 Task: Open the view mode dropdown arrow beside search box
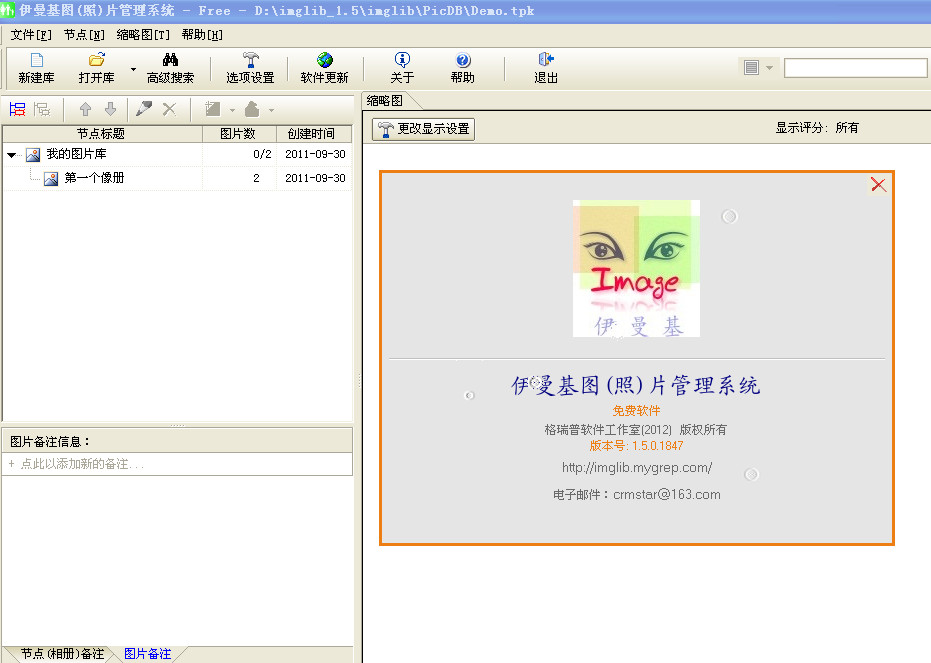(769, 68)
